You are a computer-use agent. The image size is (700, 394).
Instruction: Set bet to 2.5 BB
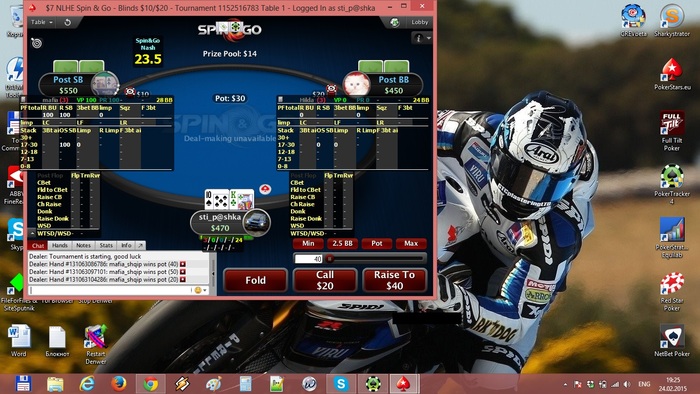(x=342, y=244)
